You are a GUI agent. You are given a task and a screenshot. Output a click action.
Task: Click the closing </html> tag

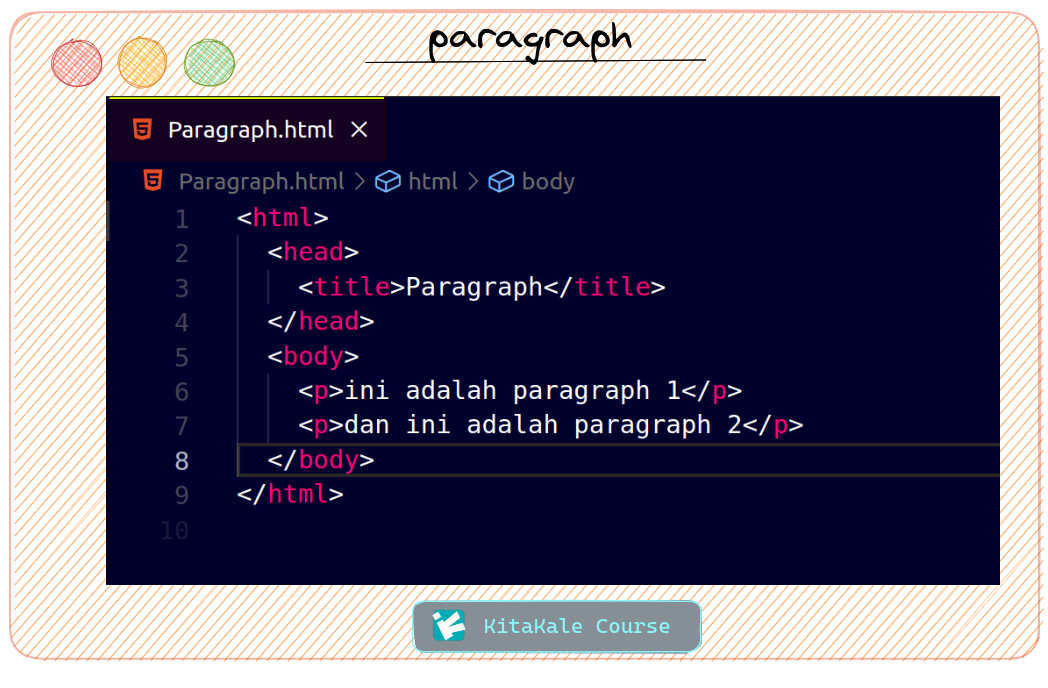(290, 494)
